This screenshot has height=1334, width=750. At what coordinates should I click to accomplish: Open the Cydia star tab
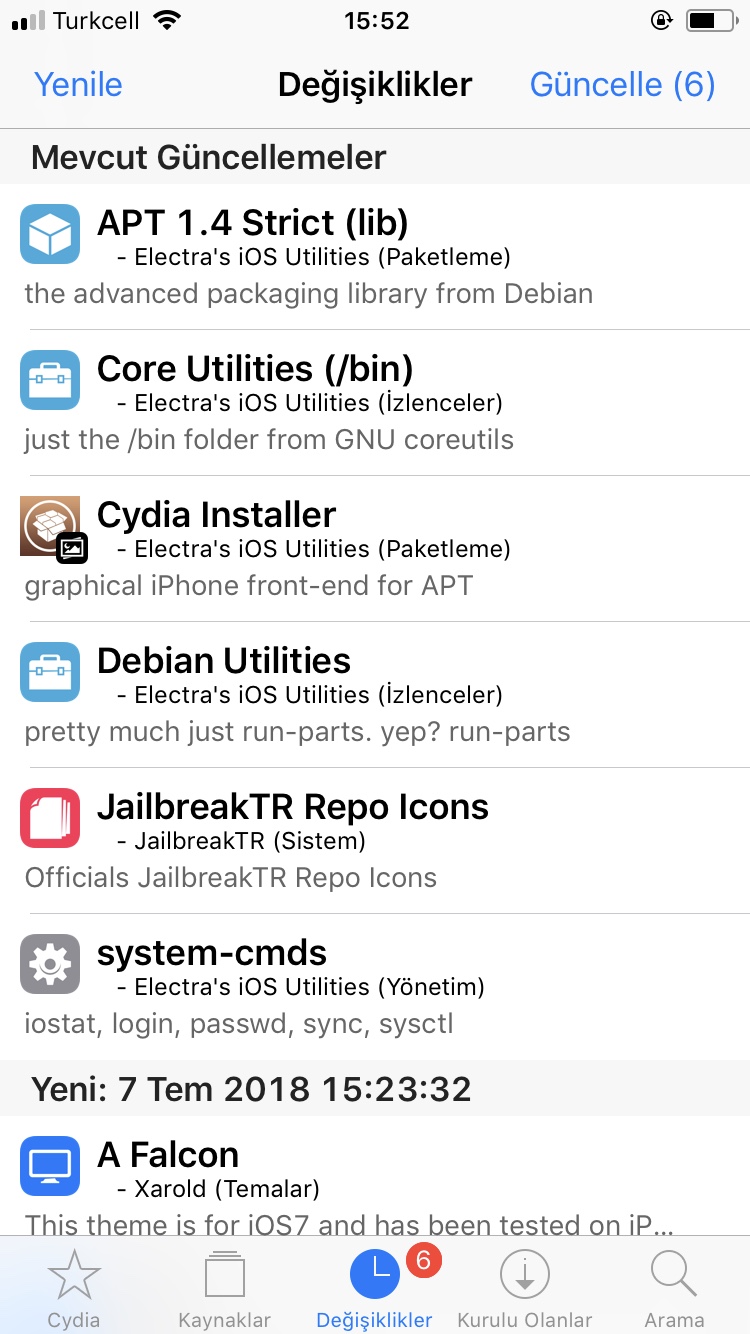point(74,1290)
